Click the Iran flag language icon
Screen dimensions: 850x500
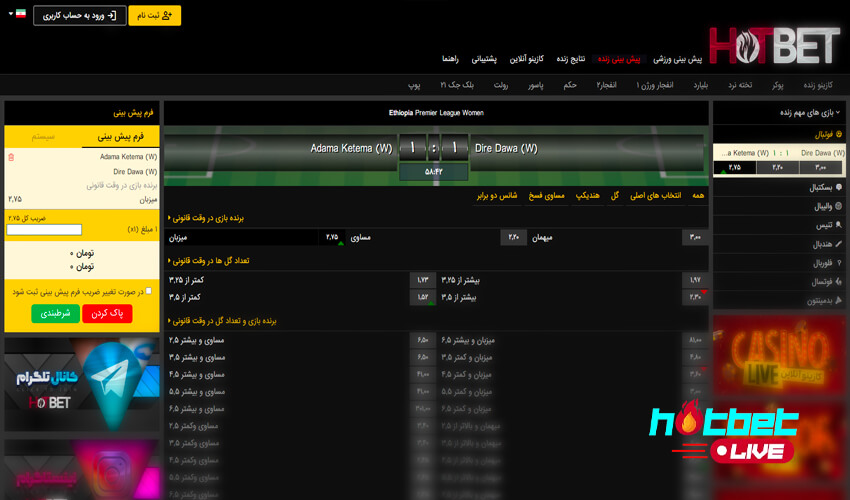[18, 15]
